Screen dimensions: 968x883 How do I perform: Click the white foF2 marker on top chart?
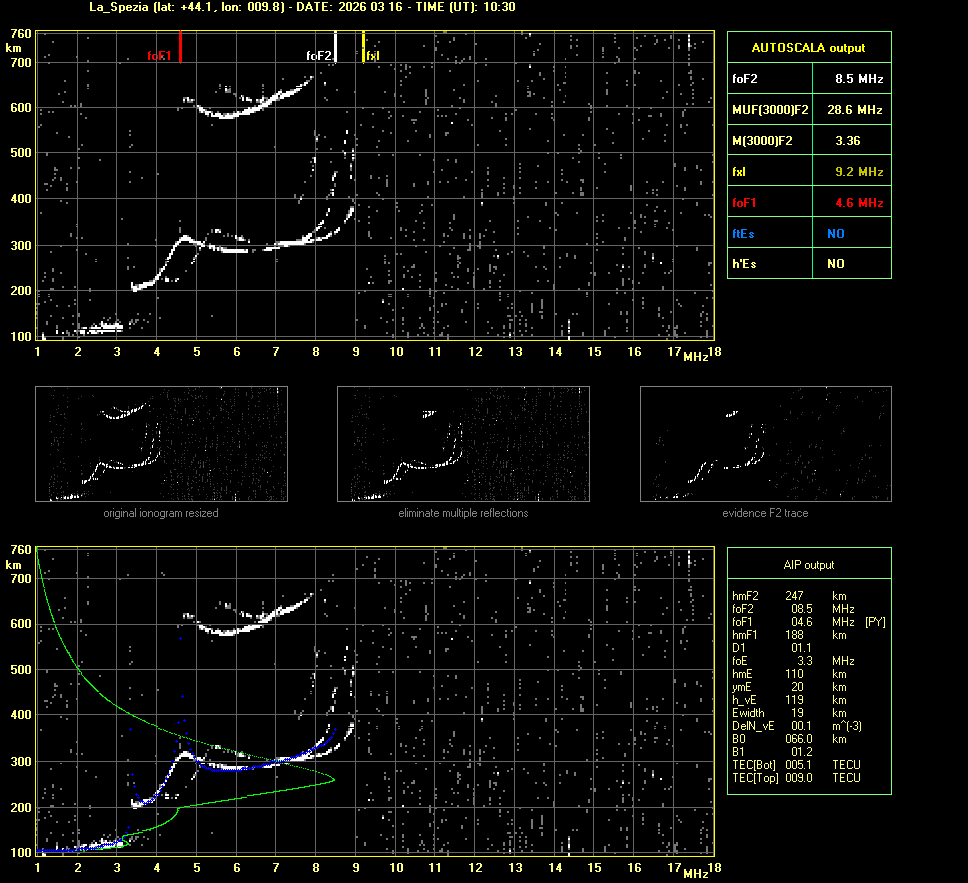[336, 47]
